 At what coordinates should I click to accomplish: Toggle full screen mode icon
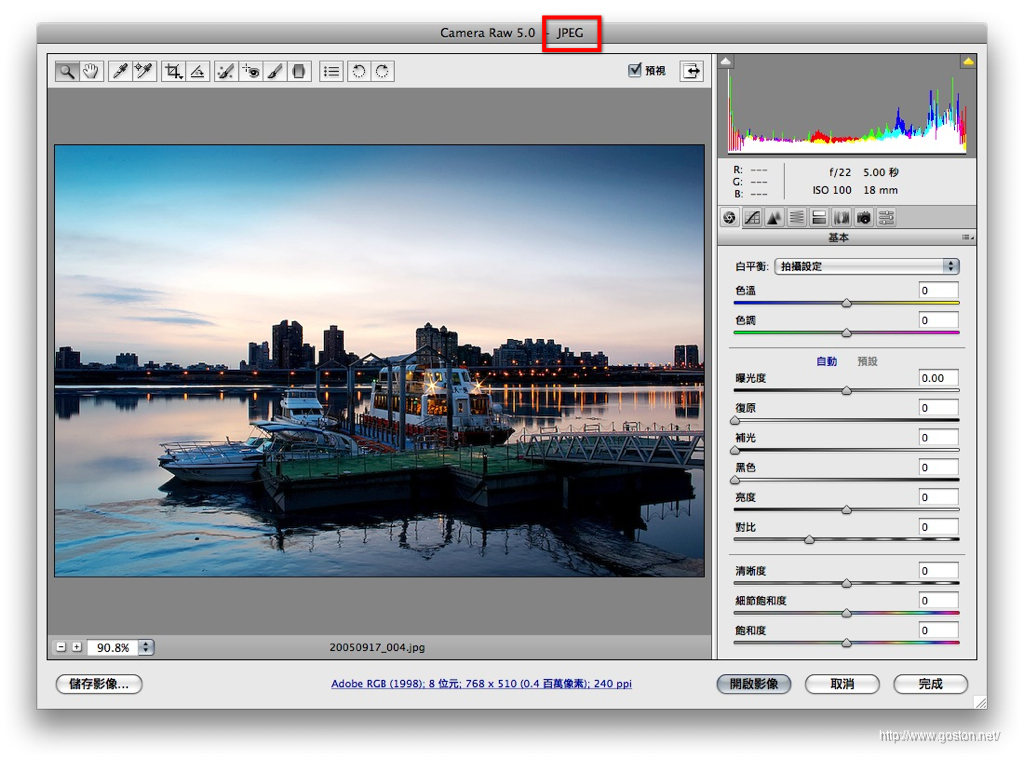pos(691,70)
